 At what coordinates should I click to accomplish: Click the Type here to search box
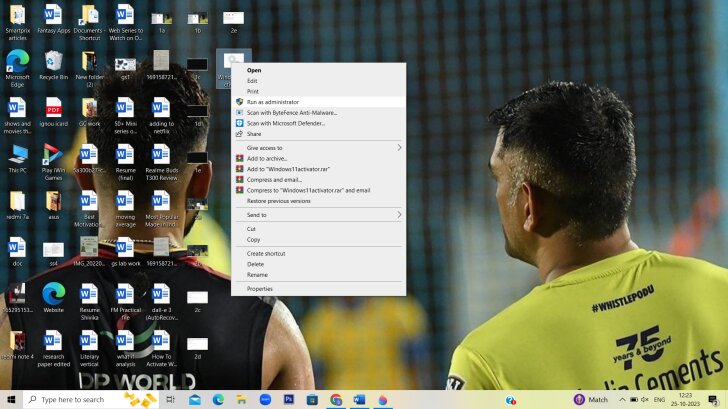(x=91, y=399)
